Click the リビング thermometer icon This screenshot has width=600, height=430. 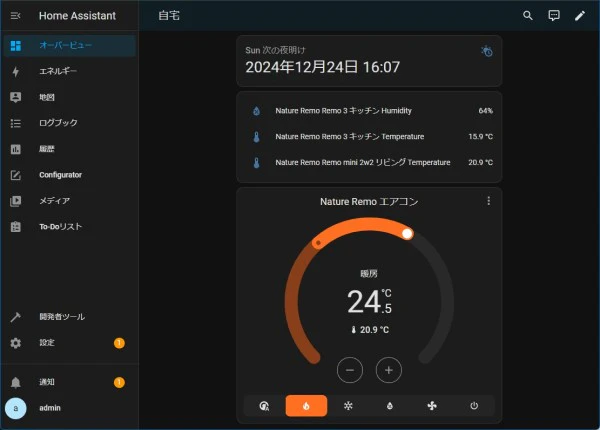point(256,163)
